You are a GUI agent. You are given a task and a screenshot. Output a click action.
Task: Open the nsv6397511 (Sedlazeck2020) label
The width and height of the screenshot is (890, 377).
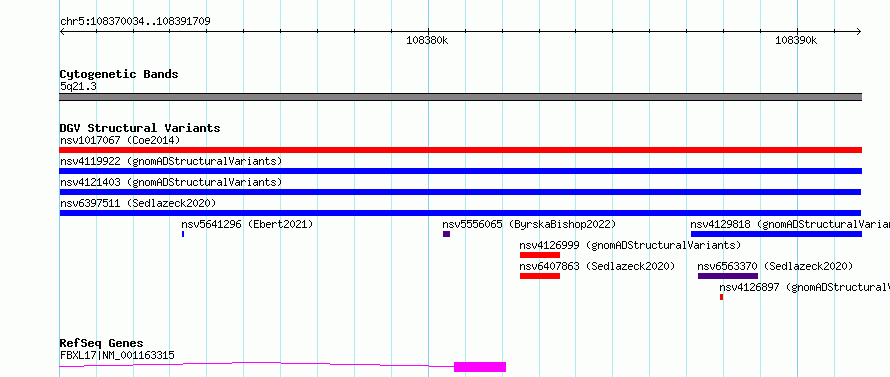tap(138, 203)
